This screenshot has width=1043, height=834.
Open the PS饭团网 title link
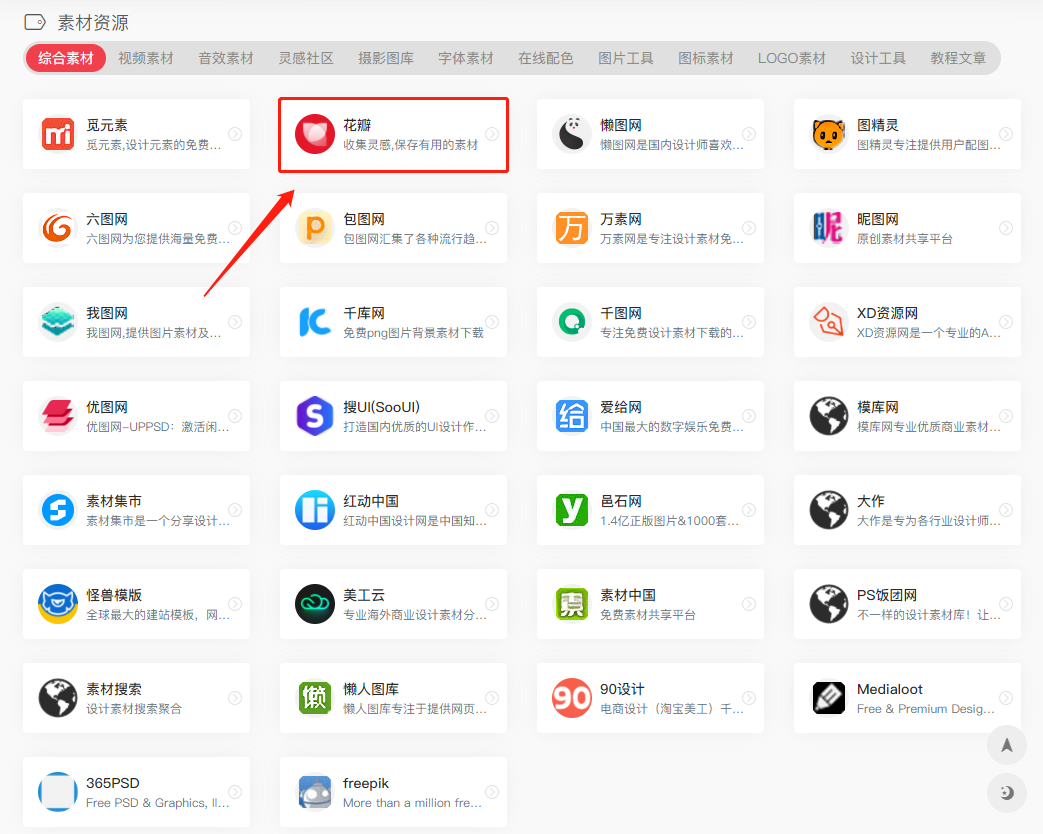(x=887, y=595)
